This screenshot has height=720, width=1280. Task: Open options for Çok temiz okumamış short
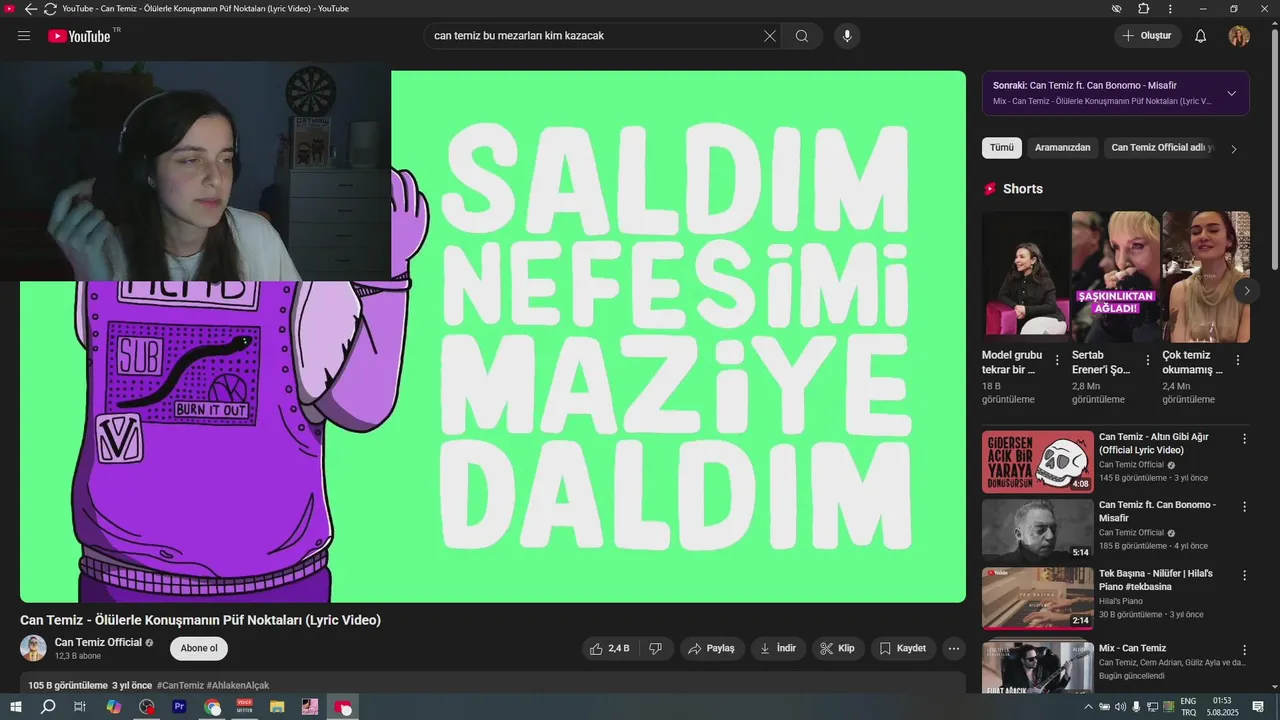(x=1238, y=360)
